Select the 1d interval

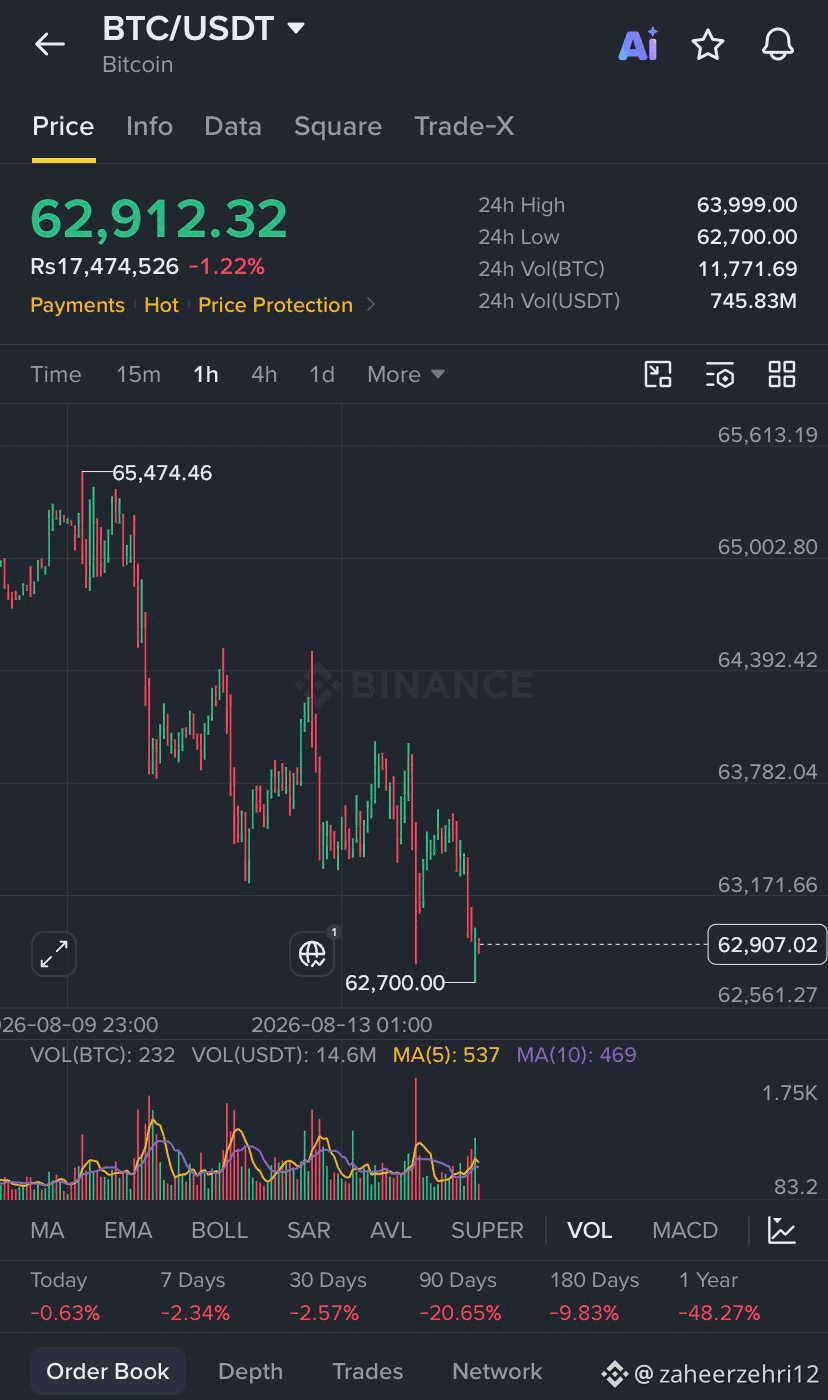pos(322,374)
